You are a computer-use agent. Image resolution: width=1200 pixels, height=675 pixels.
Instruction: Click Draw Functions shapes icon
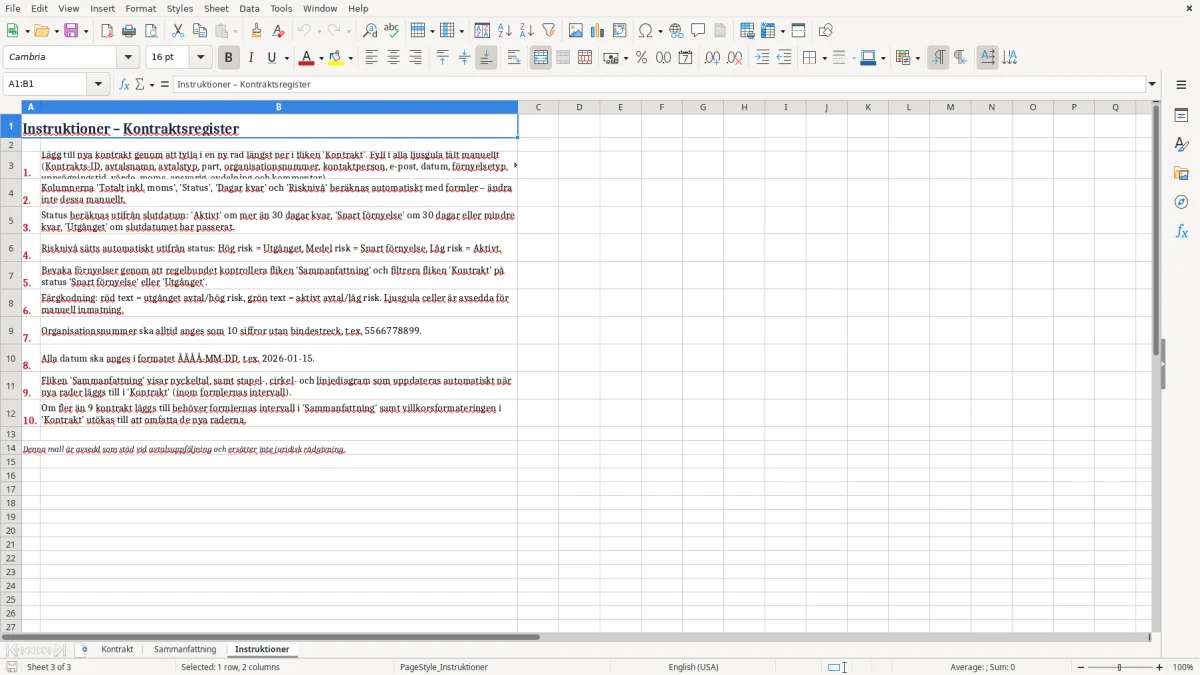(x=826, y=31)
